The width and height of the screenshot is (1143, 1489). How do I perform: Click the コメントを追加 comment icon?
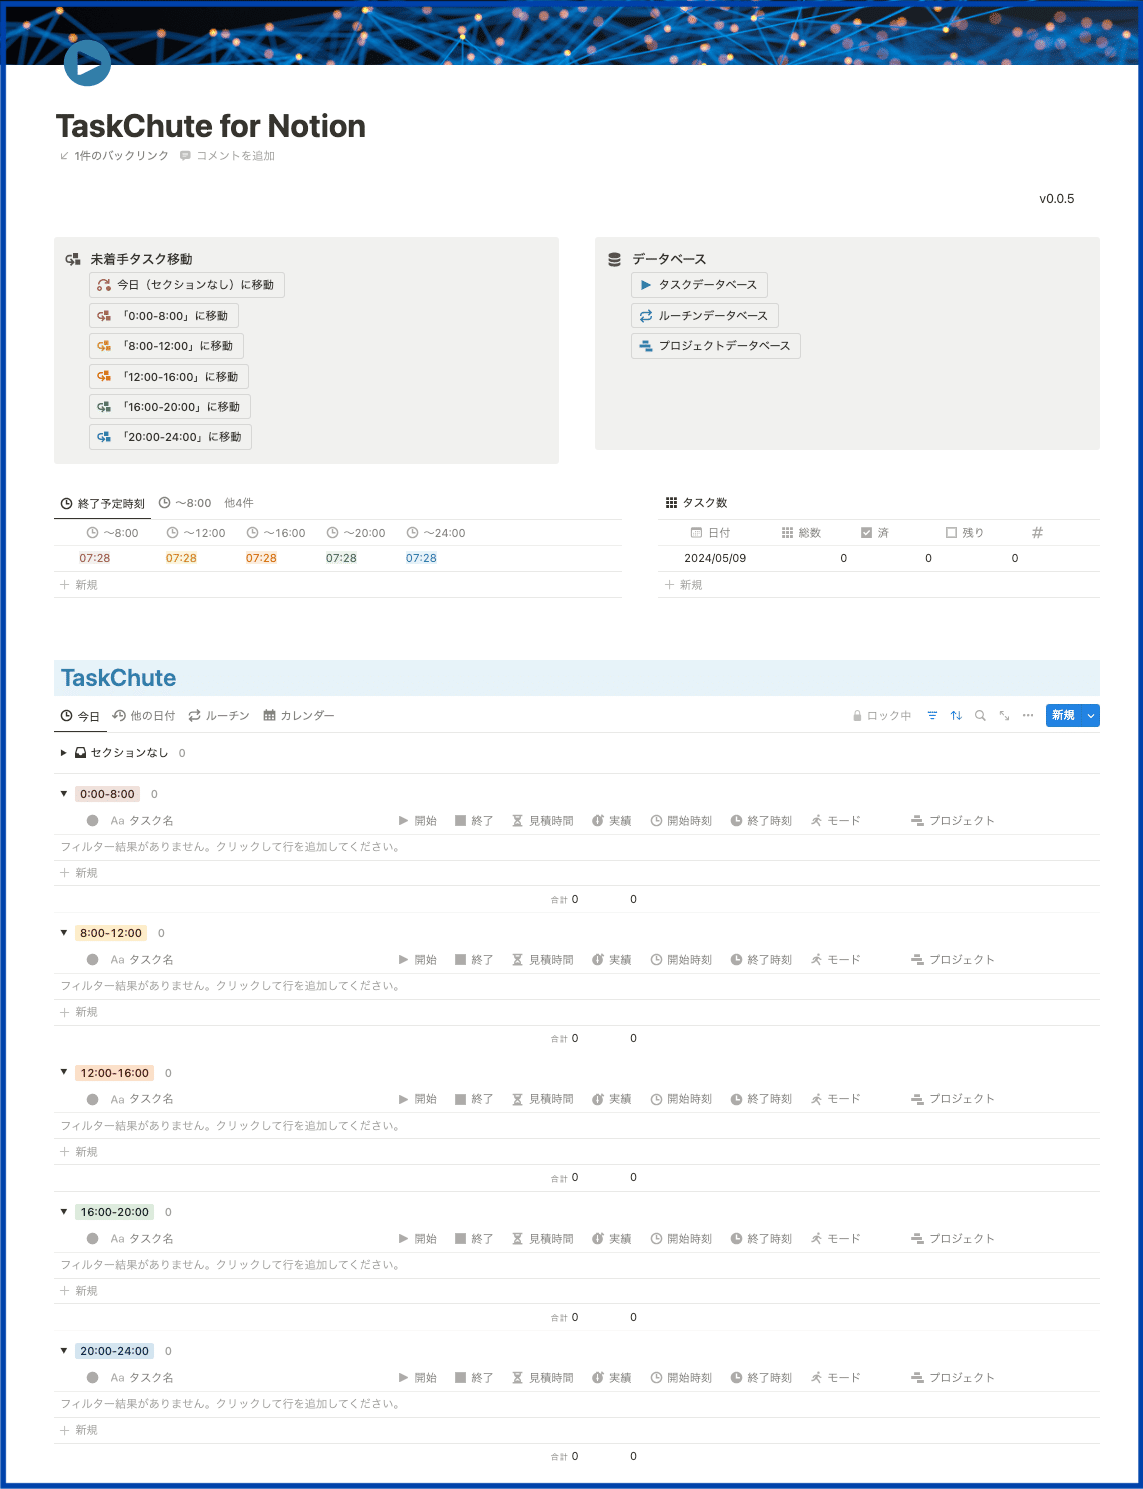click(x=187, y=156)
